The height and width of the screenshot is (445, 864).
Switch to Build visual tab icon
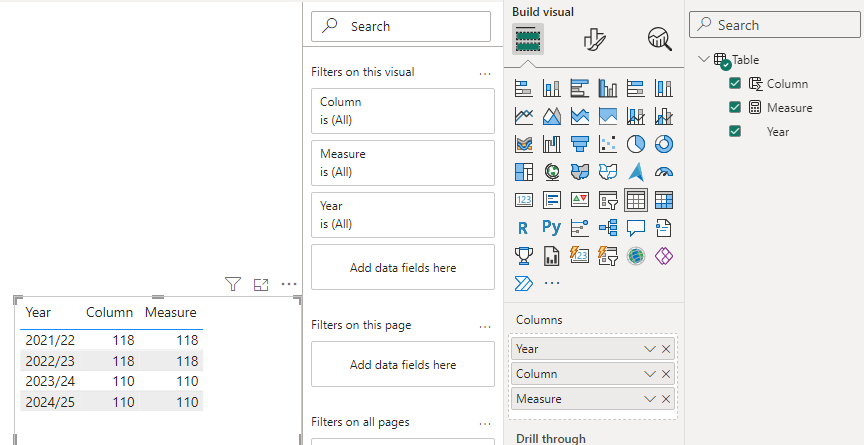[x=528, y=39]
